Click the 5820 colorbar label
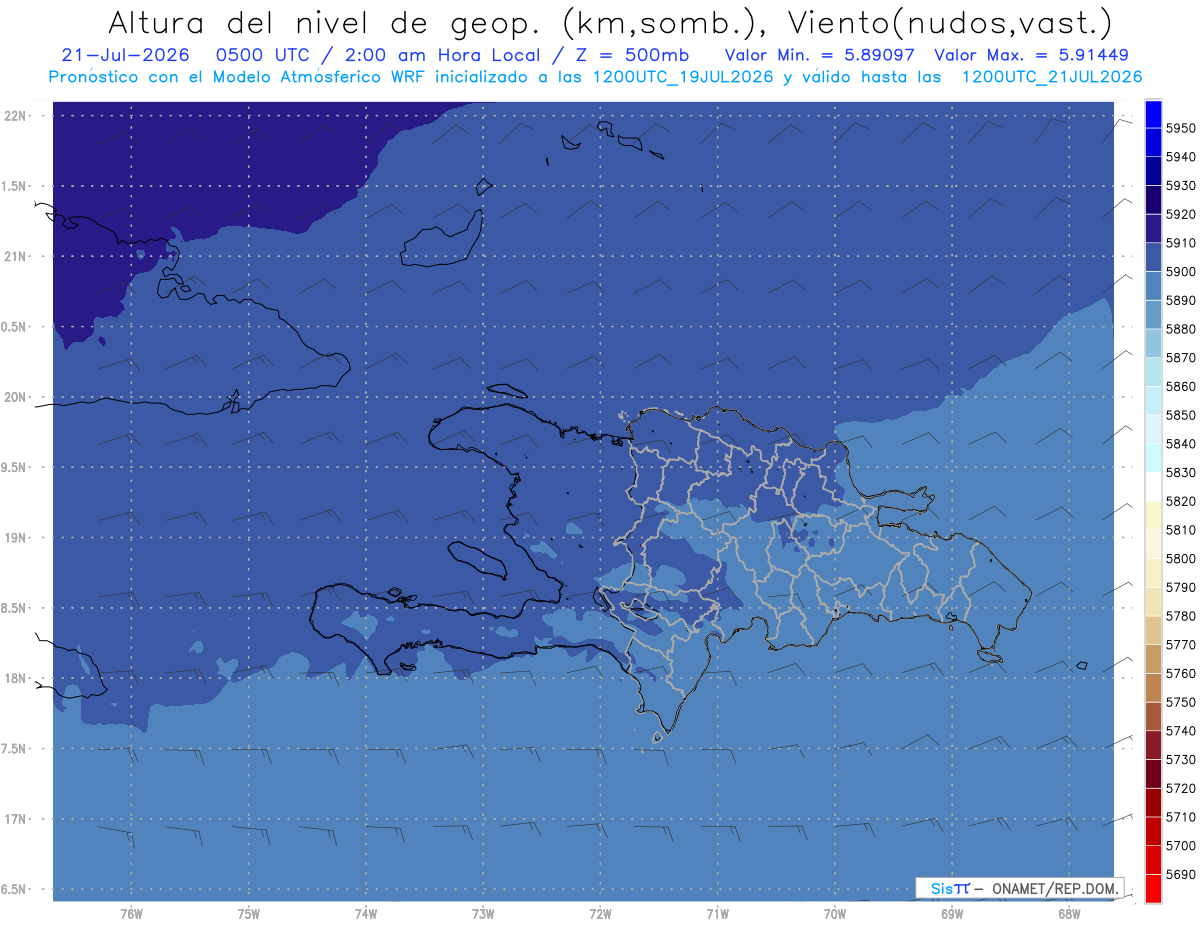Screen dimensions: 1200x927 tap(1180, 501)
